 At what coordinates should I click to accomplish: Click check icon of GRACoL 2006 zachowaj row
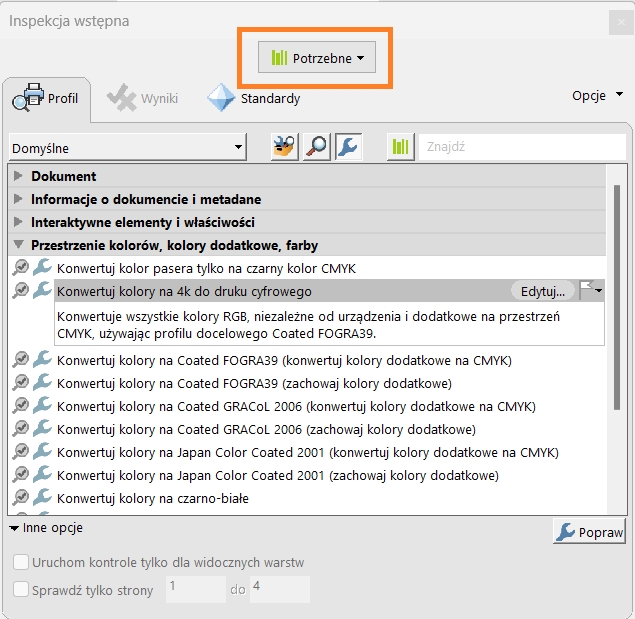tap(21, 429)
